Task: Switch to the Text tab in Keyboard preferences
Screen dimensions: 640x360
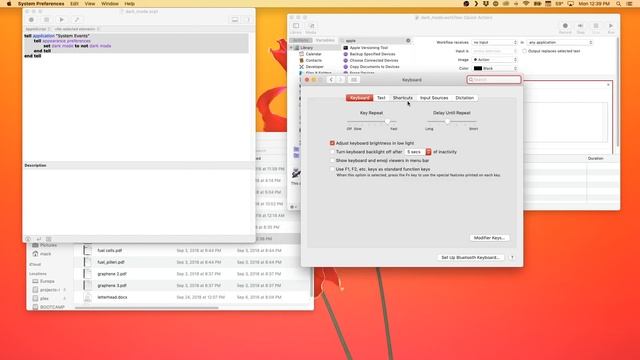Action: [x=381, y=98]
